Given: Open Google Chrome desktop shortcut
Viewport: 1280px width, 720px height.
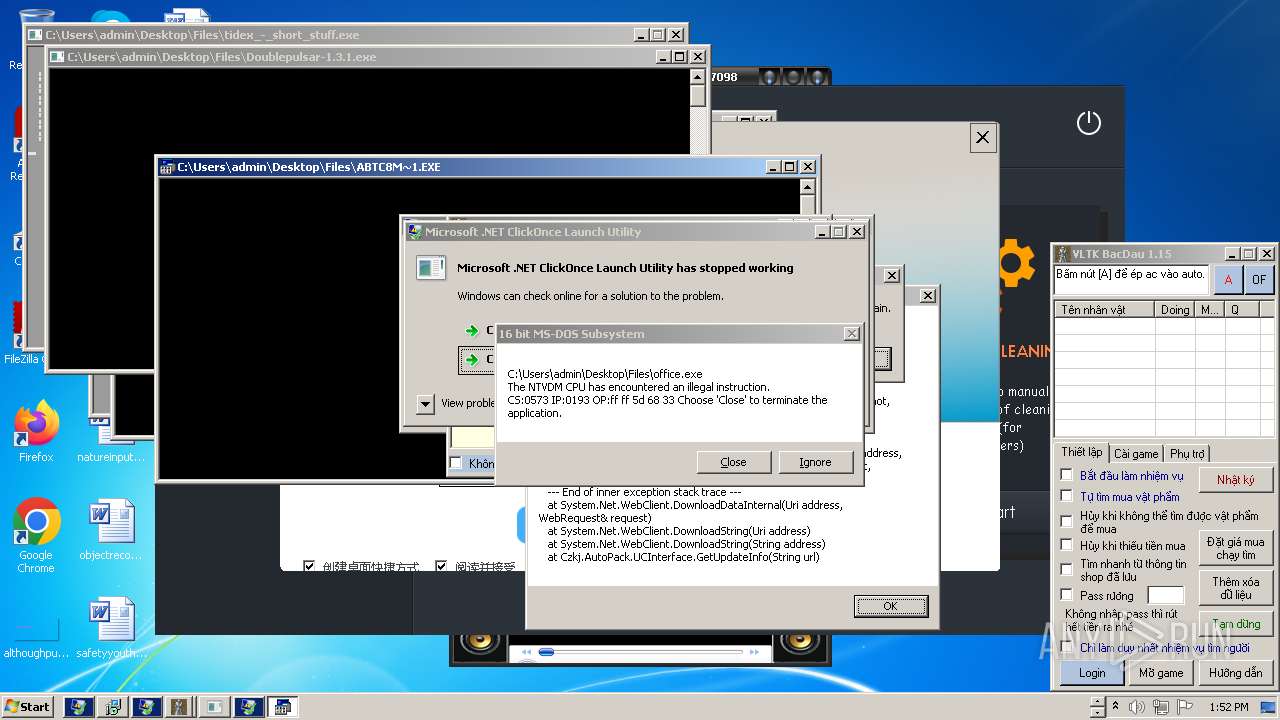Looking at the screenshot, I should click(x=36, y=536).
